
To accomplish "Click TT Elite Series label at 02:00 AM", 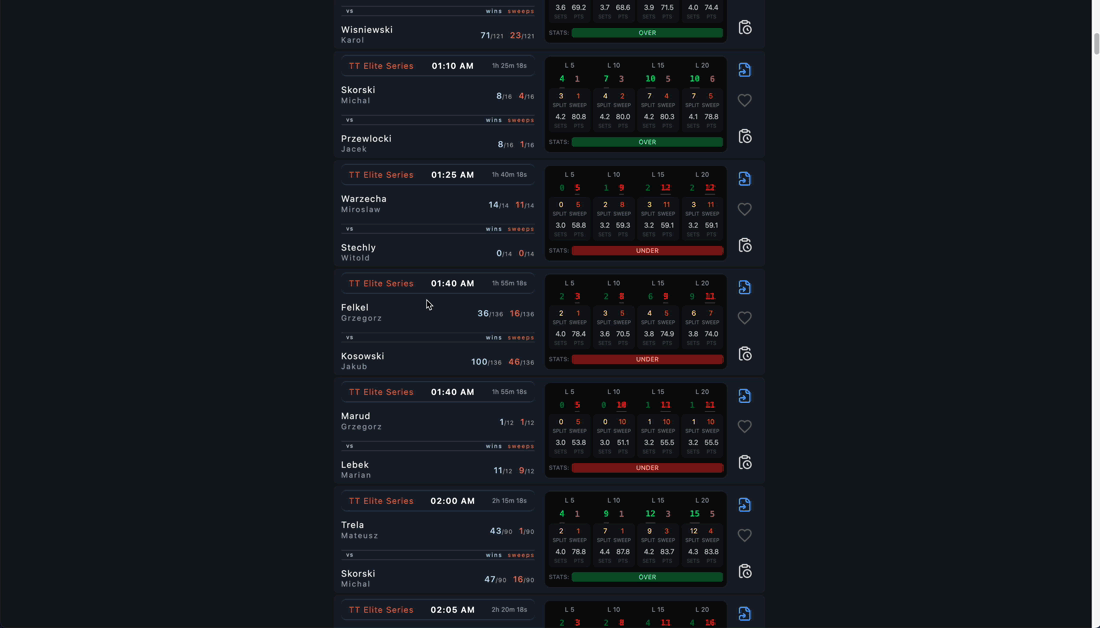I will pos(381,501).
